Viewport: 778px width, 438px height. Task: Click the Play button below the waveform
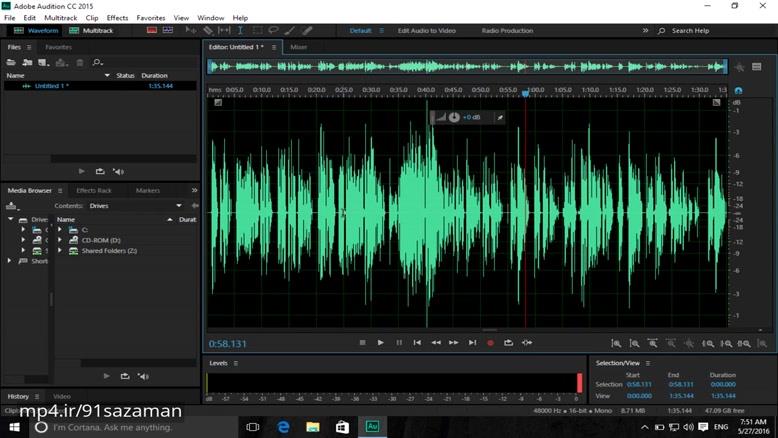click(380, 343)
